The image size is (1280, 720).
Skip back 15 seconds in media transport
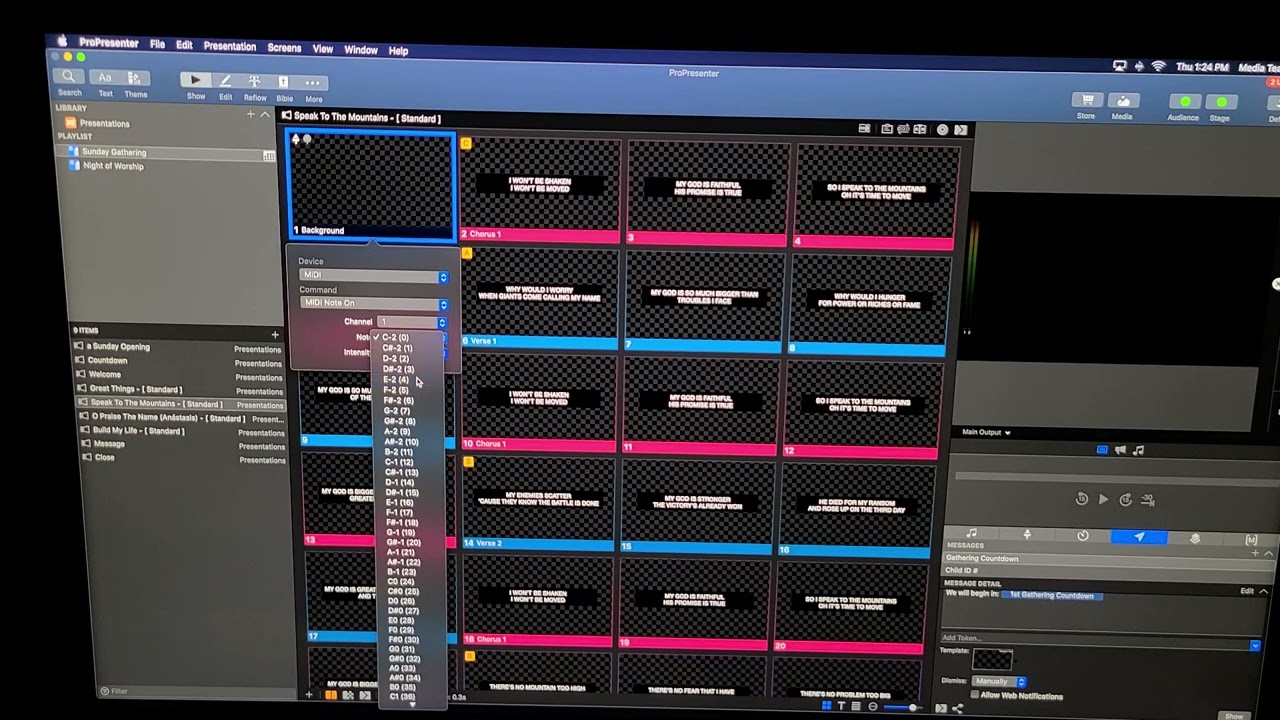(x=1081, y=499)
